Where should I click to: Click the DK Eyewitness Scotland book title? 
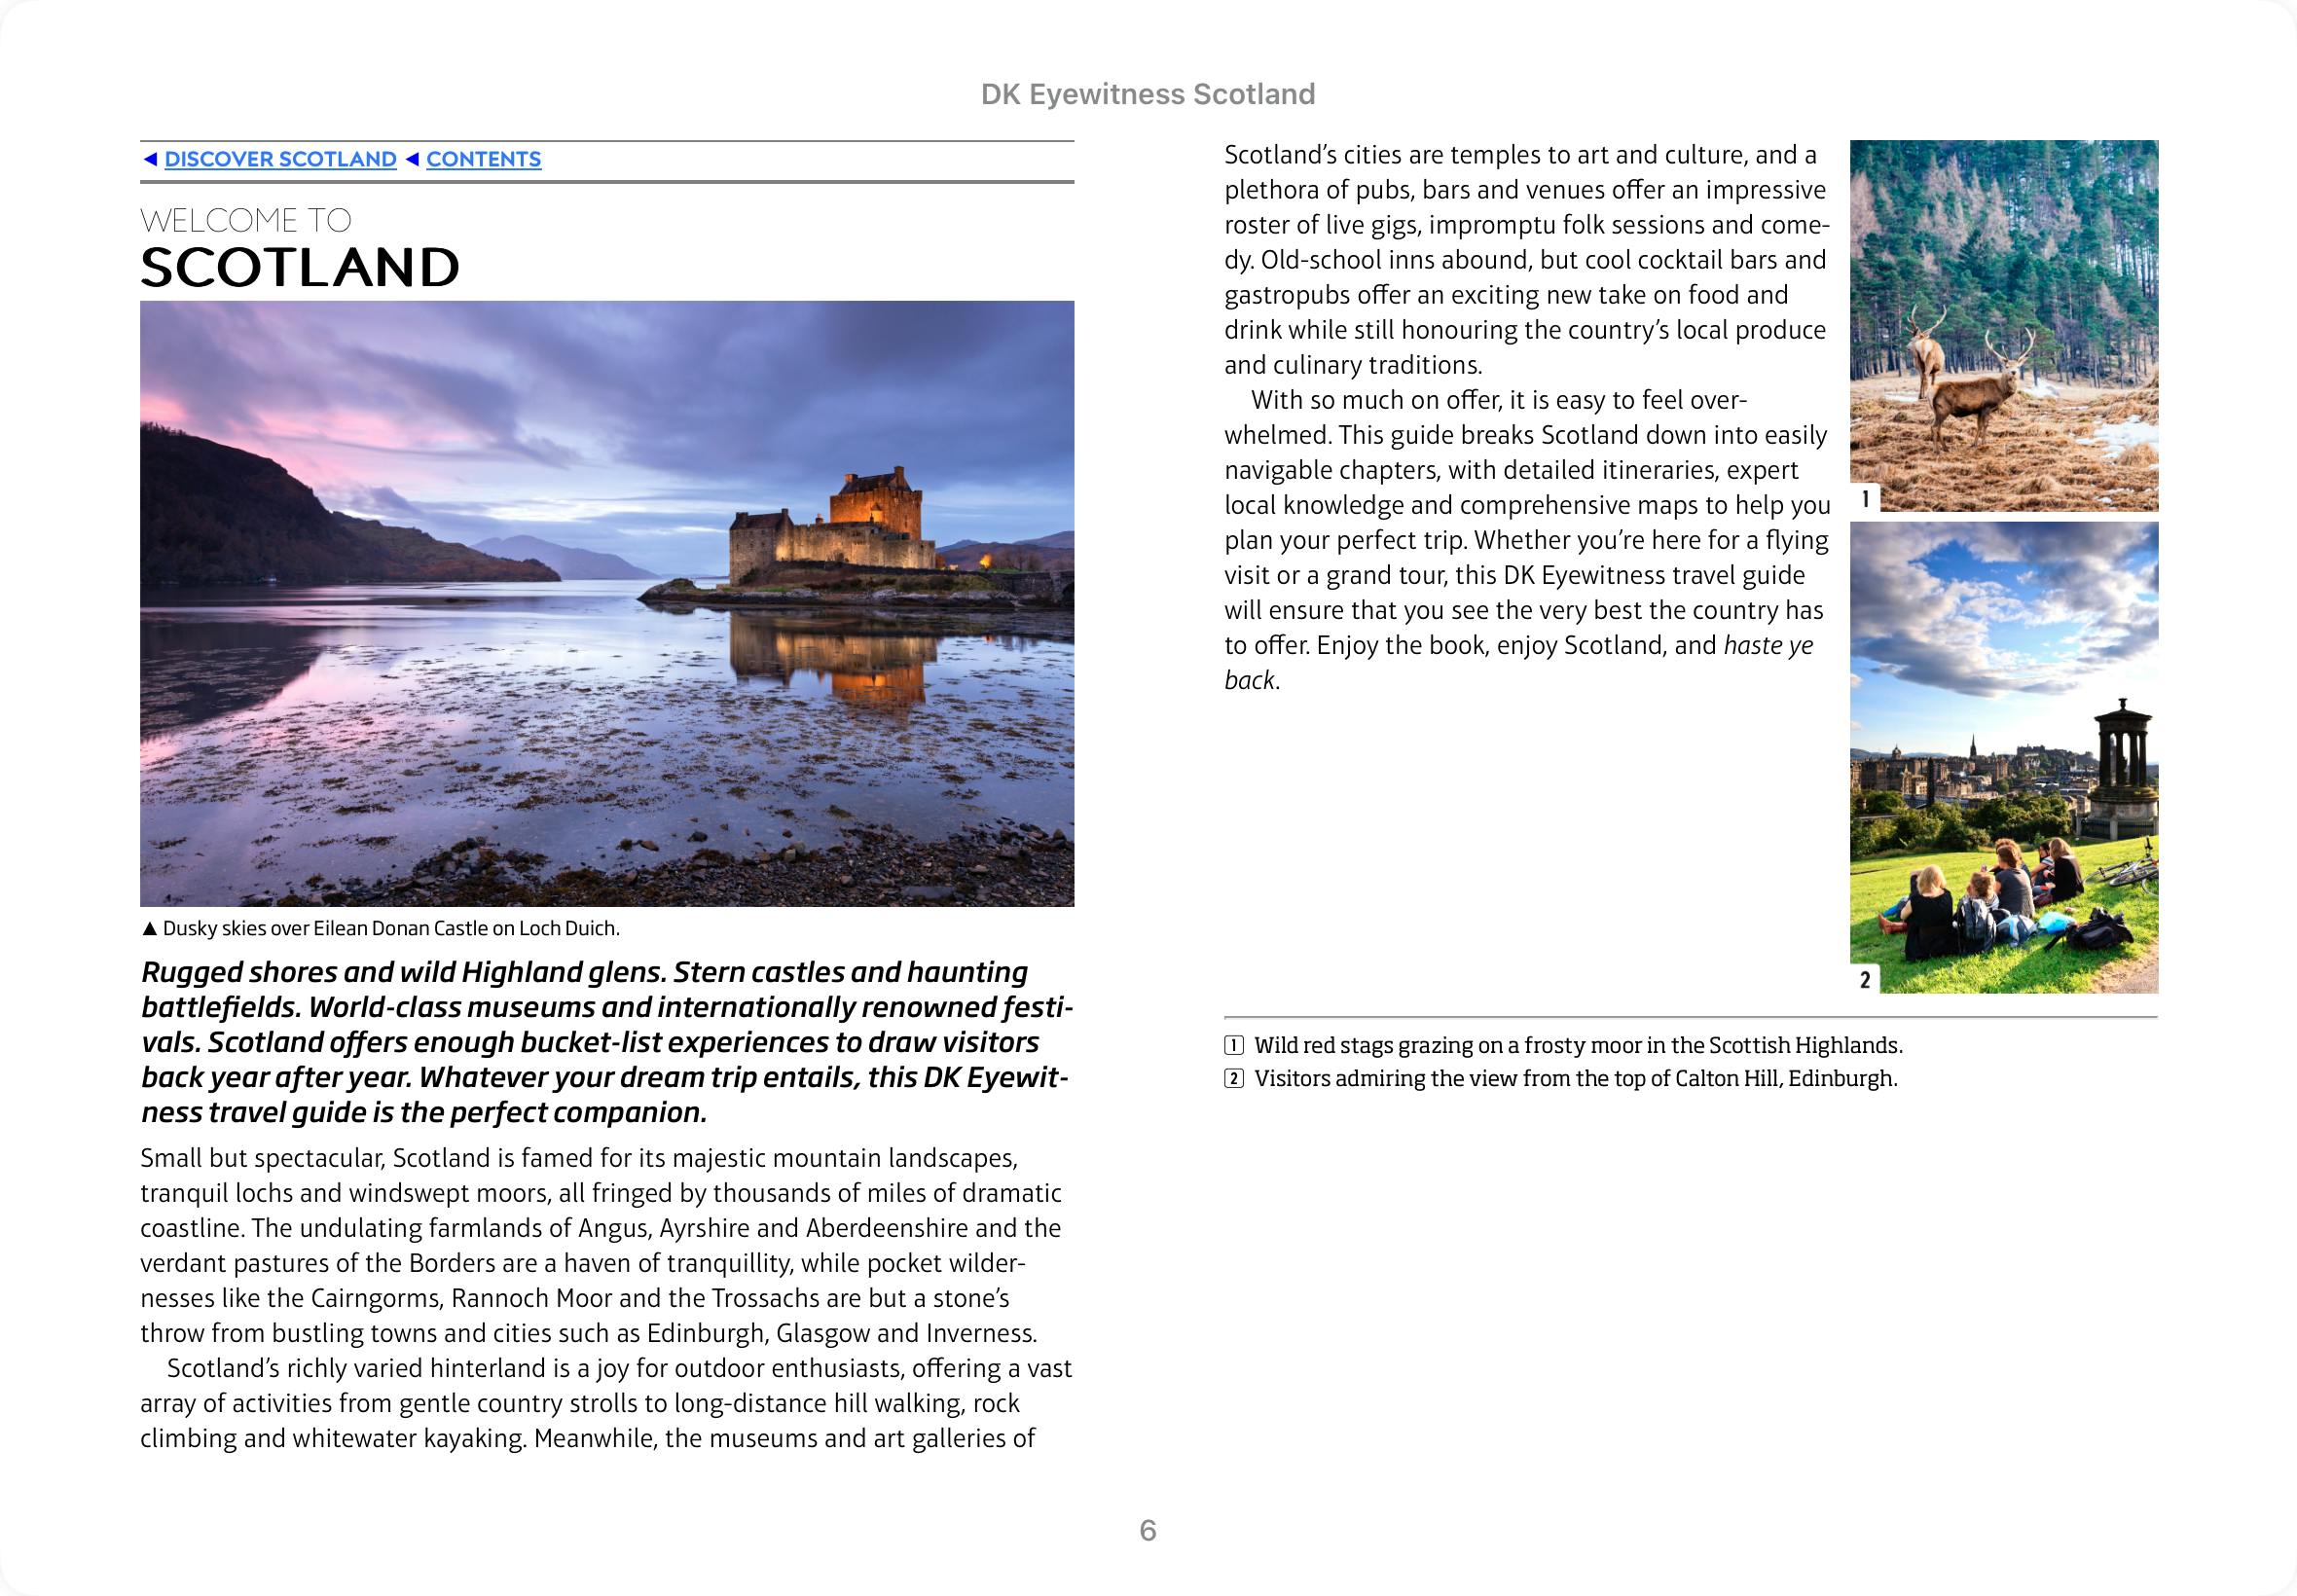[x=1147, y=94]
